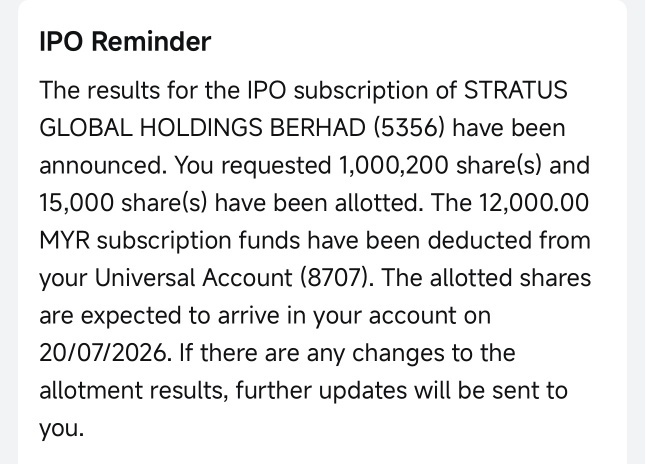This screenshot has height=464, width=645.
Task: Click the word announced
Action: [x=100, y=166]
